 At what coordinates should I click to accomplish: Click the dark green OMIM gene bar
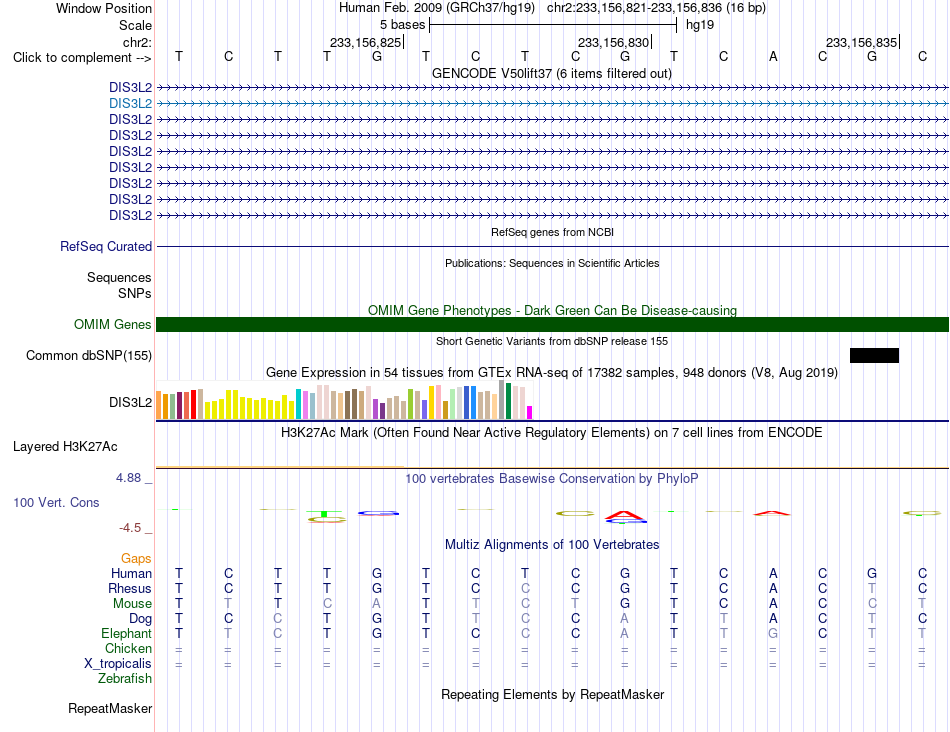click(553, 324)
